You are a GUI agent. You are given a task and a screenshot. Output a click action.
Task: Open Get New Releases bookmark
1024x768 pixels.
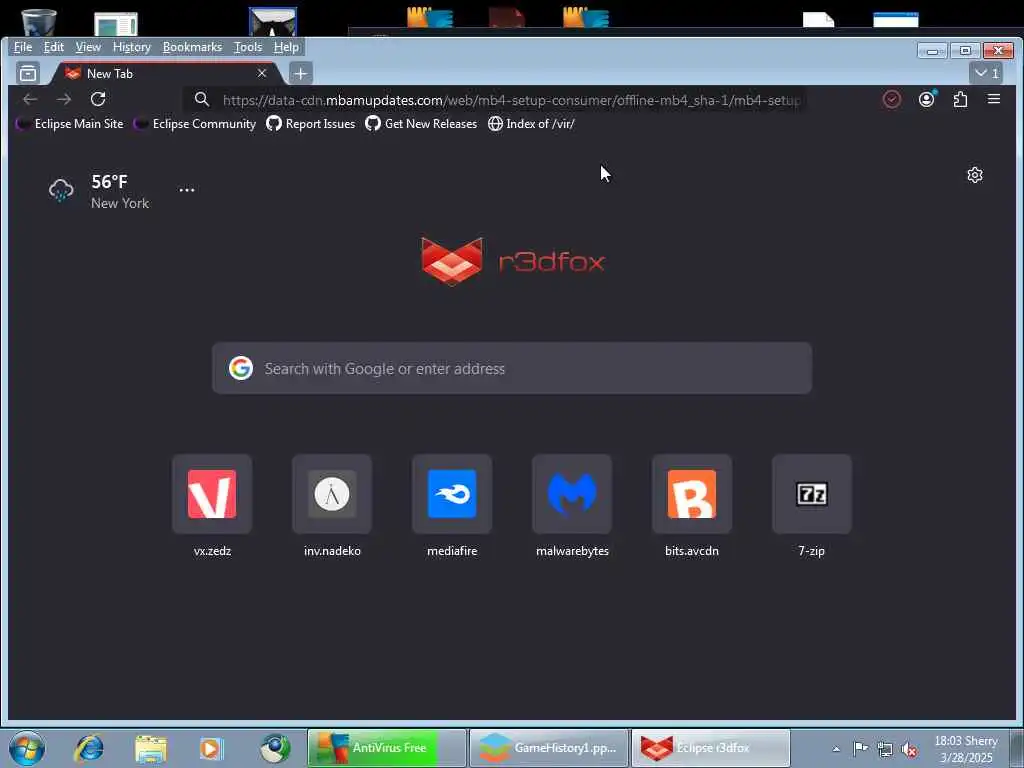point(421,123)
